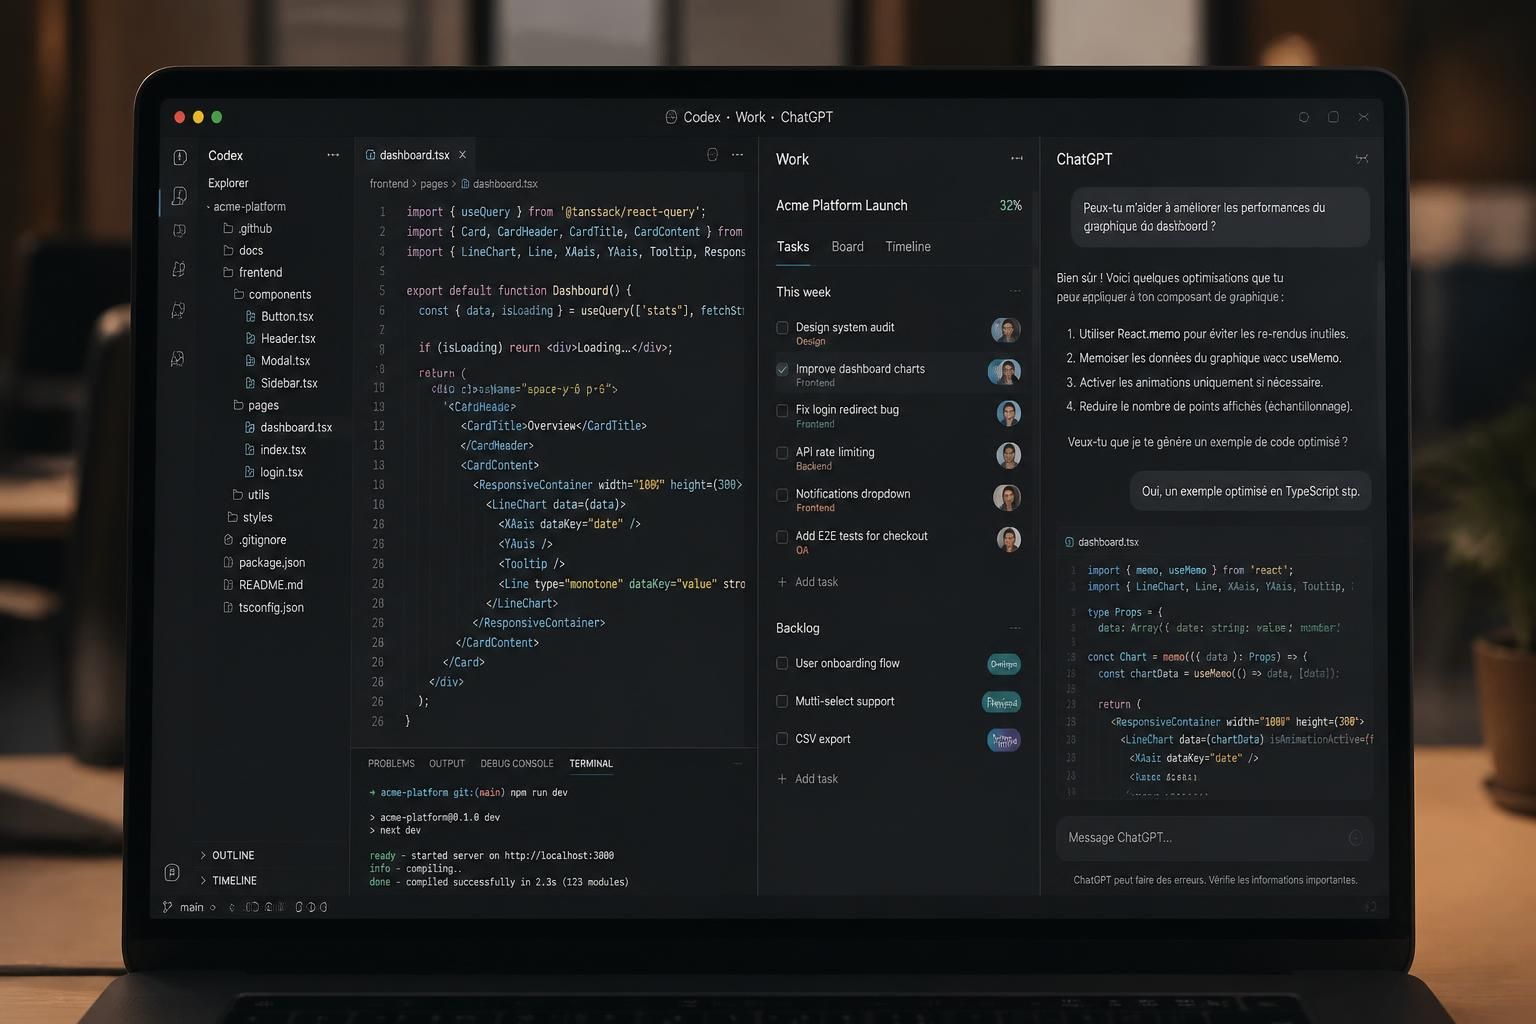Expand the .github folder

point(247,229)
